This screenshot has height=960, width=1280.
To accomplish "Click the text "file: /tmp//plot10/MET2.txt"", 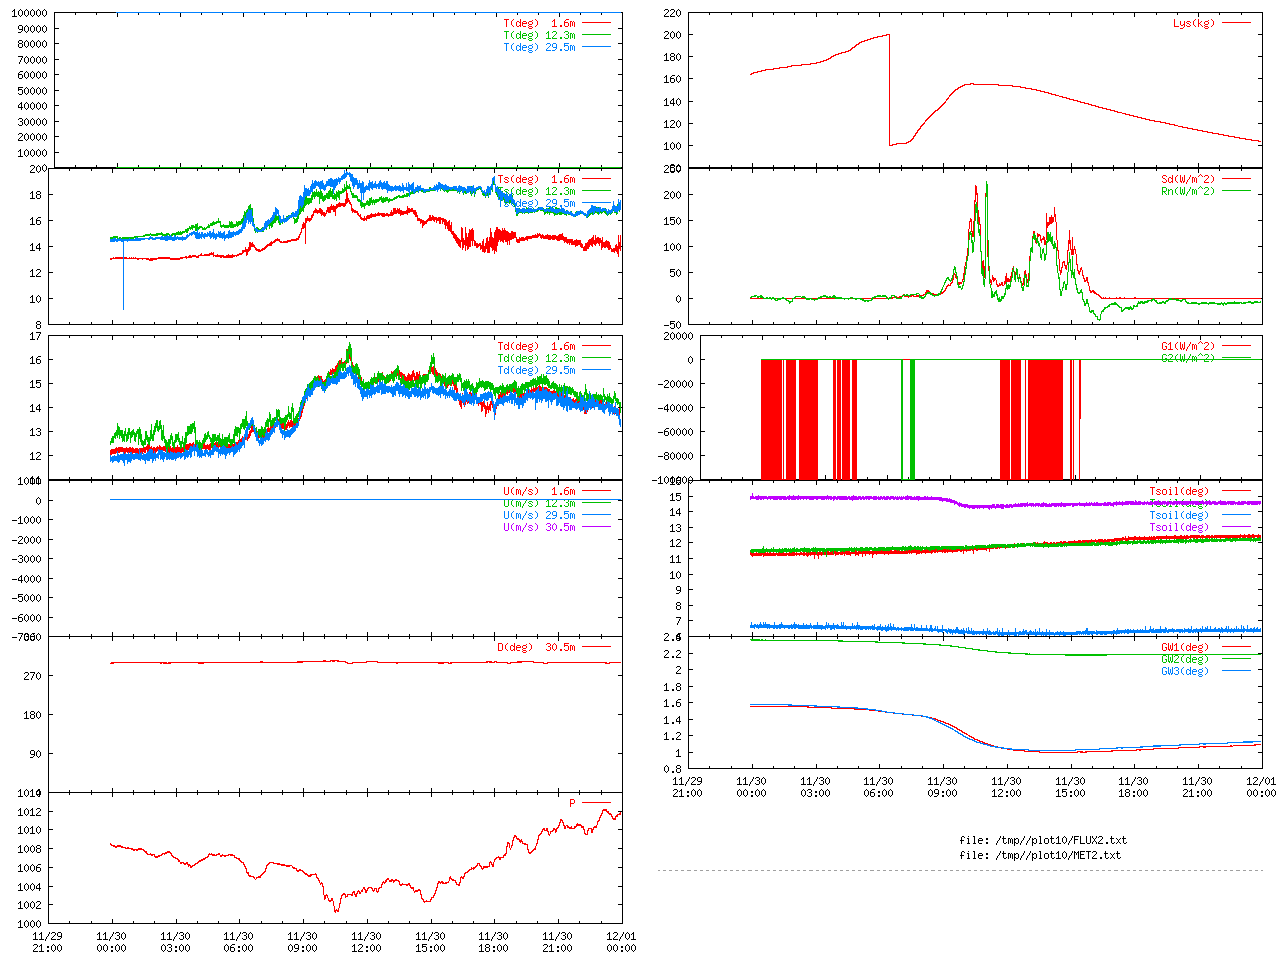I will coord(1040,855).
